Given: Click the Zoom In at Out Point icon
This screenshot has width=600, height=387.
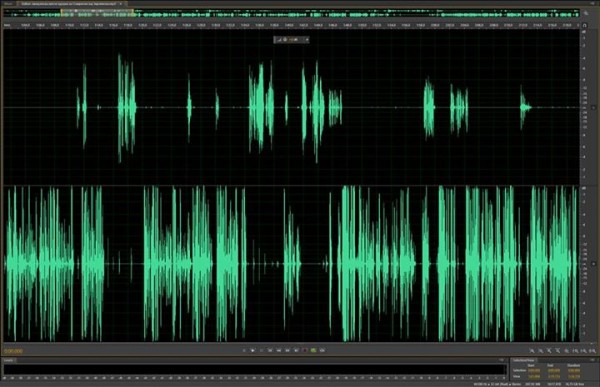Looking at the screenshot, I should pyautogui.click(x=584, y=350).
